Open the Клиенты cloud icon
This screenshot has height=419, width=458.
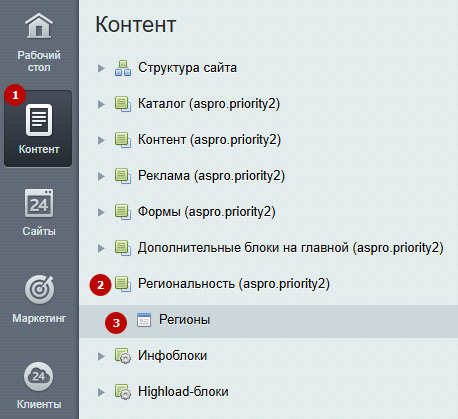click(x=39, y=376)
